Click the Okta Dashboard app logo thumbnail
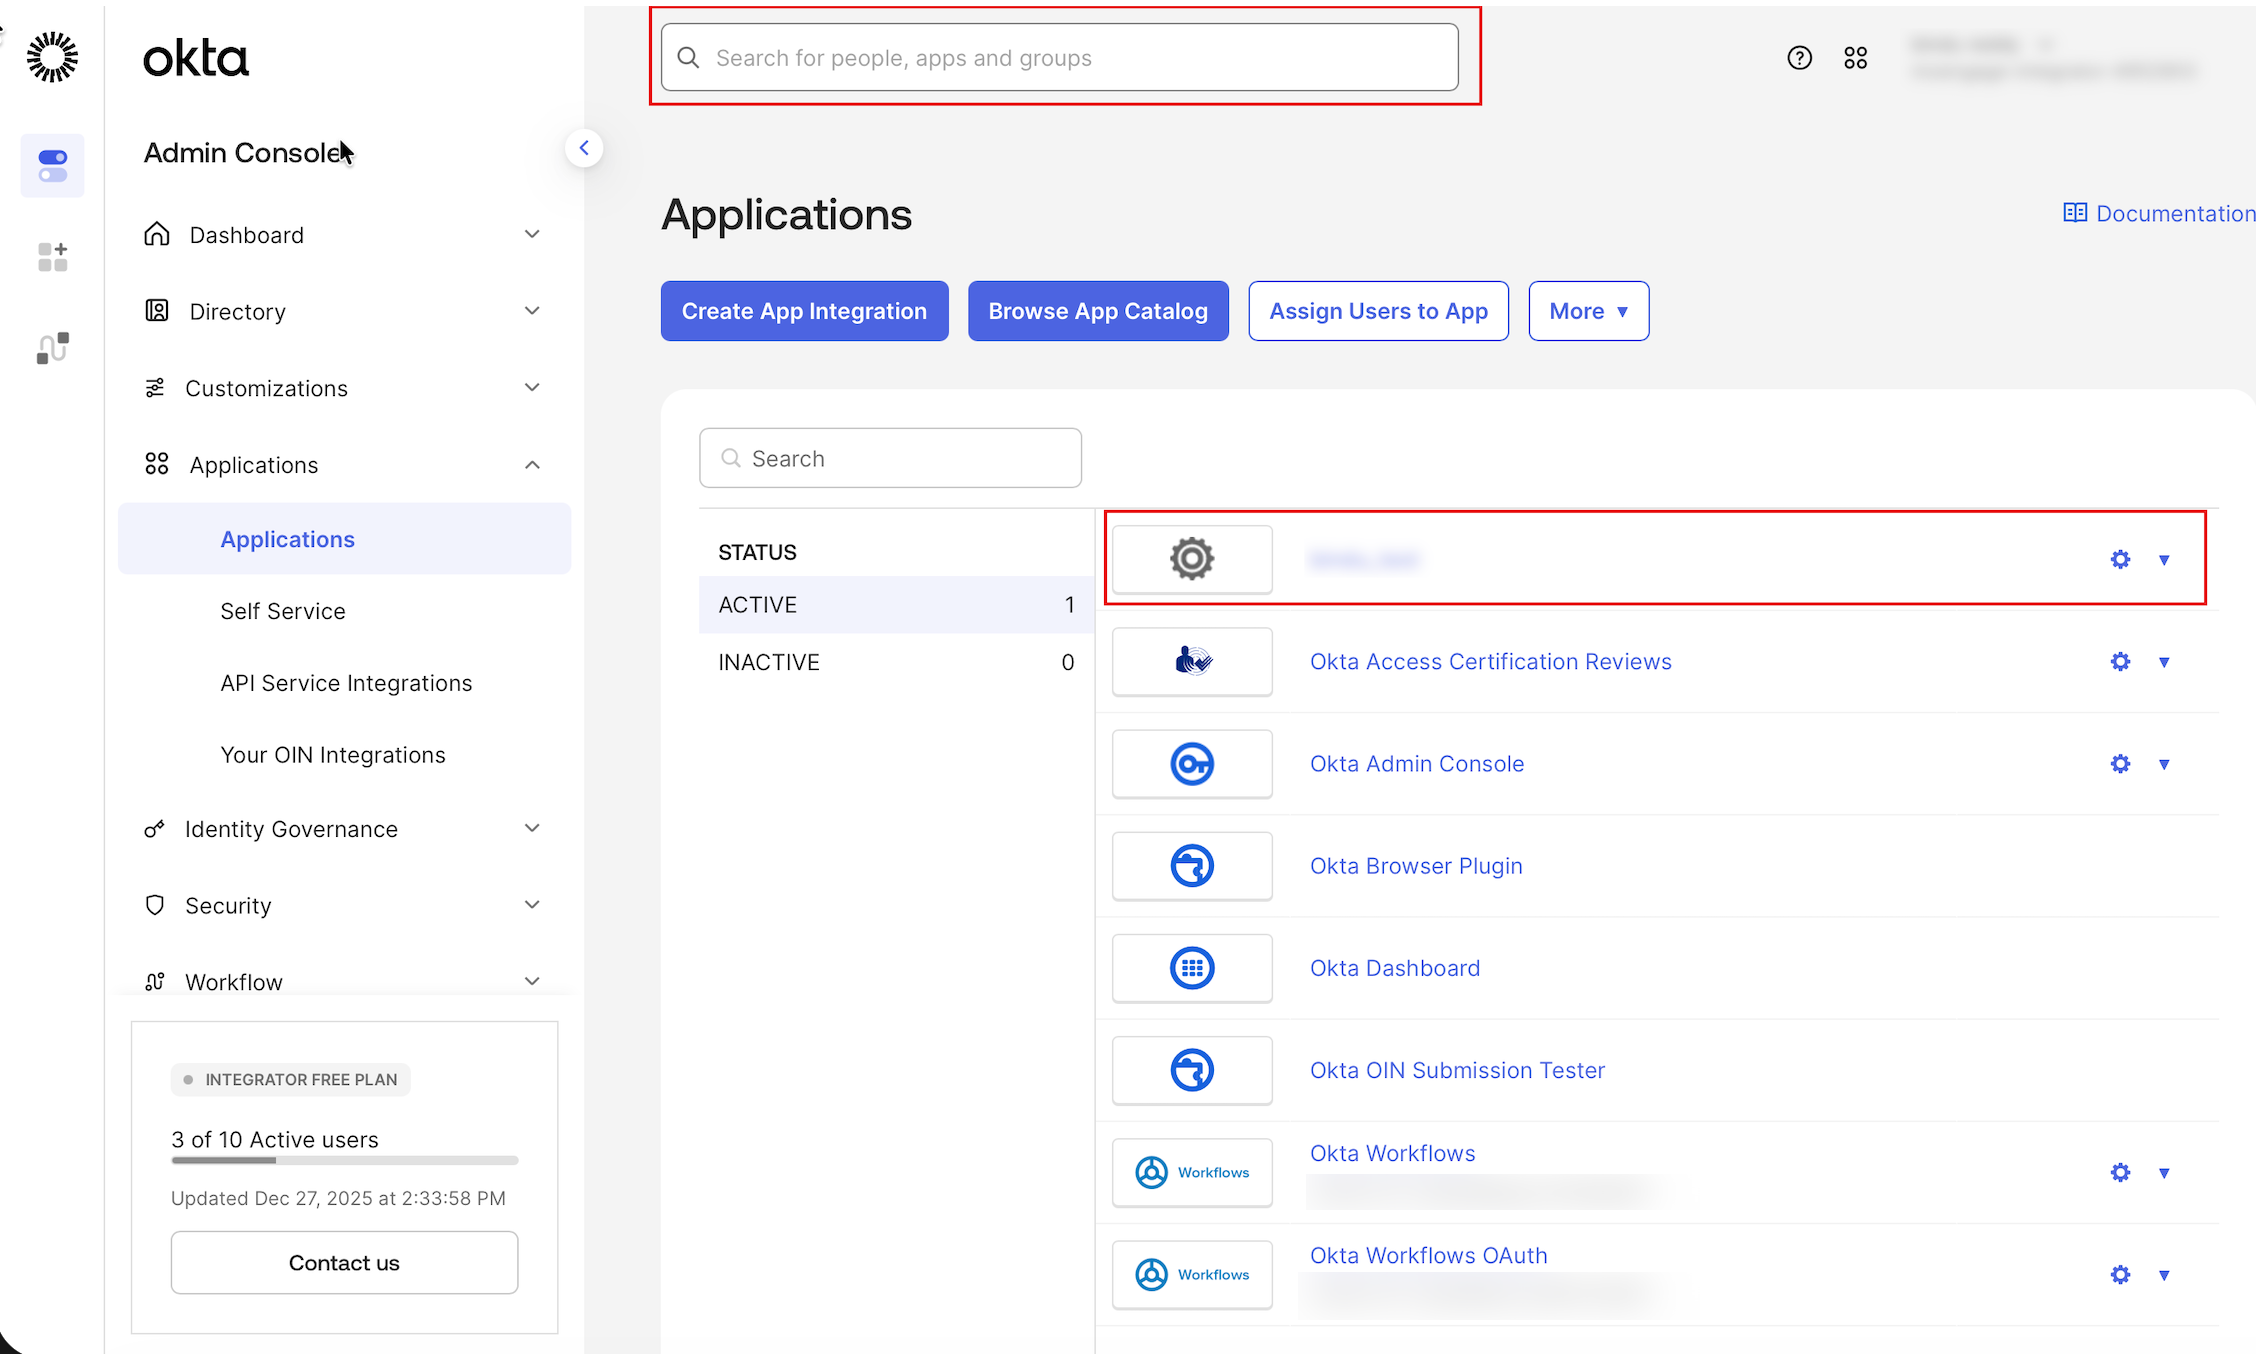2256x1354 pixels. pos(1192,968)
